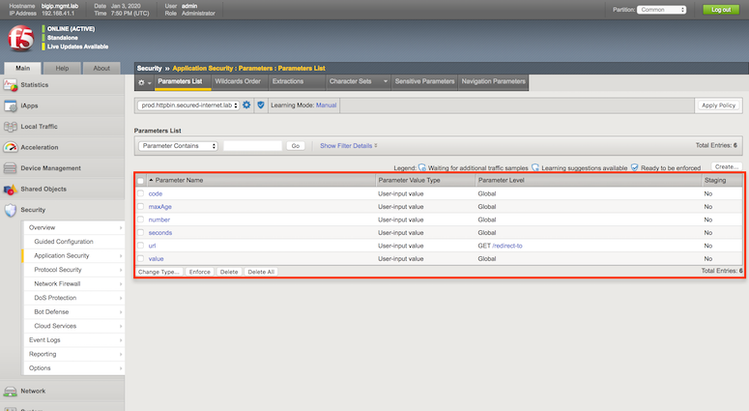Open the Local Traffic sidebar icon
The image size is (749, 411).
pos(10,127)
